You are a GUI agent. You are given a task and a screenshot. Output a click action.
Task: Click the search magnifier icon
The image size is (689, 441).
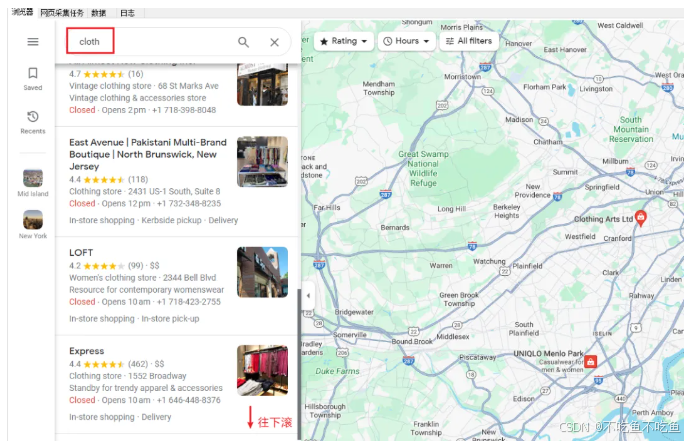243,42
